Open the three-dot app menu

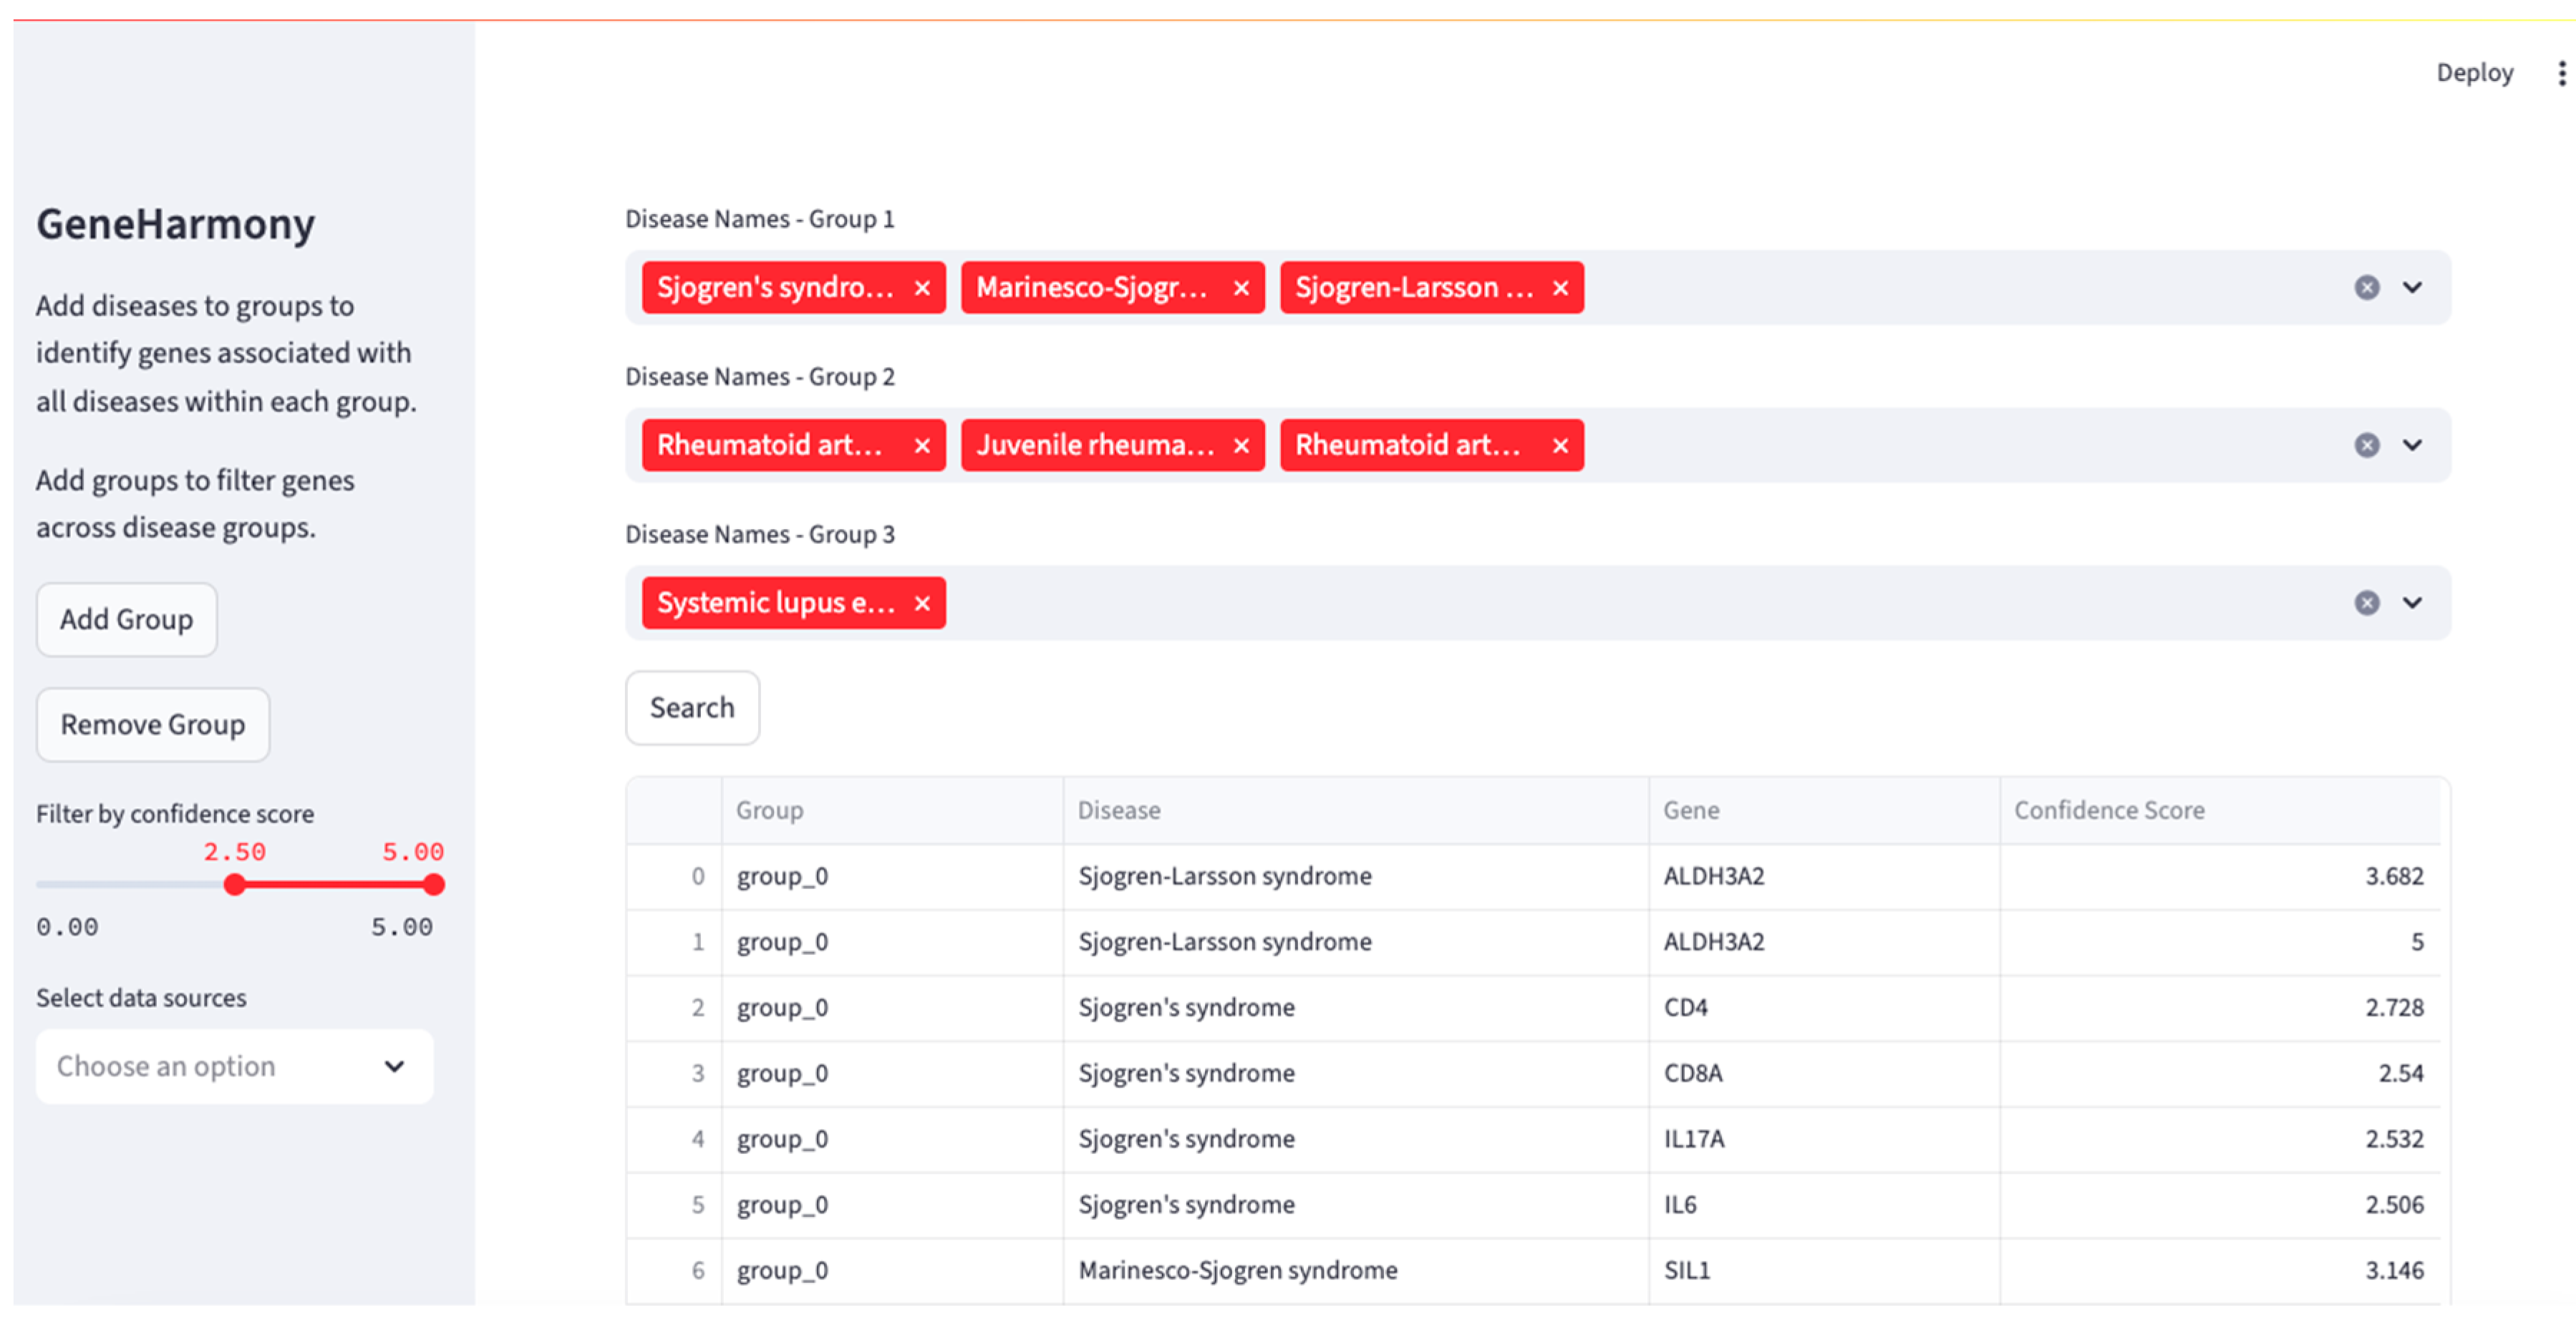click(2561, 73)
